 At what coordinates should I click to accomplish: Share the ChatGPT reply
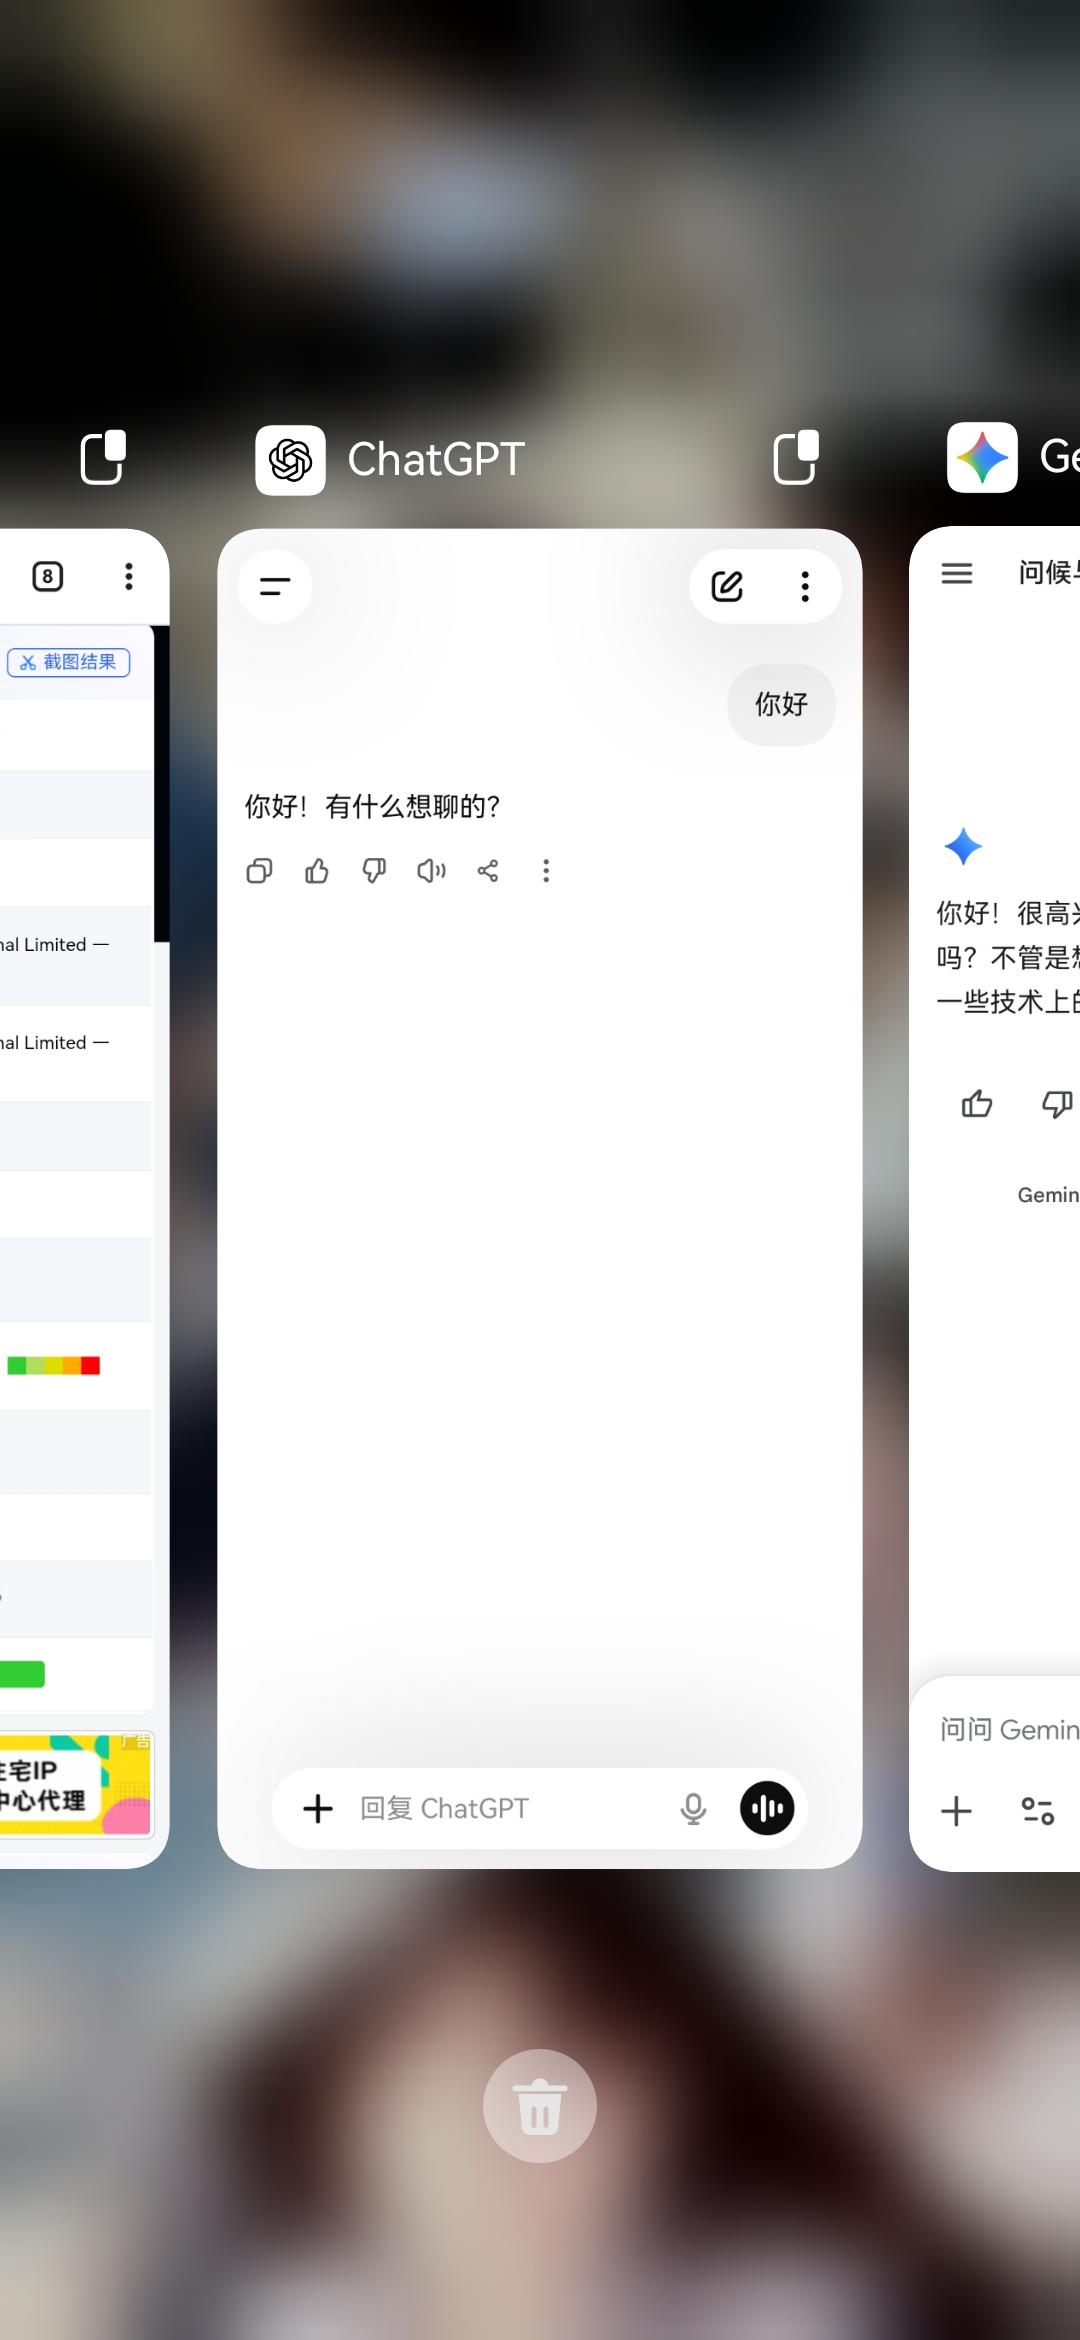click(x=488, y=871)
